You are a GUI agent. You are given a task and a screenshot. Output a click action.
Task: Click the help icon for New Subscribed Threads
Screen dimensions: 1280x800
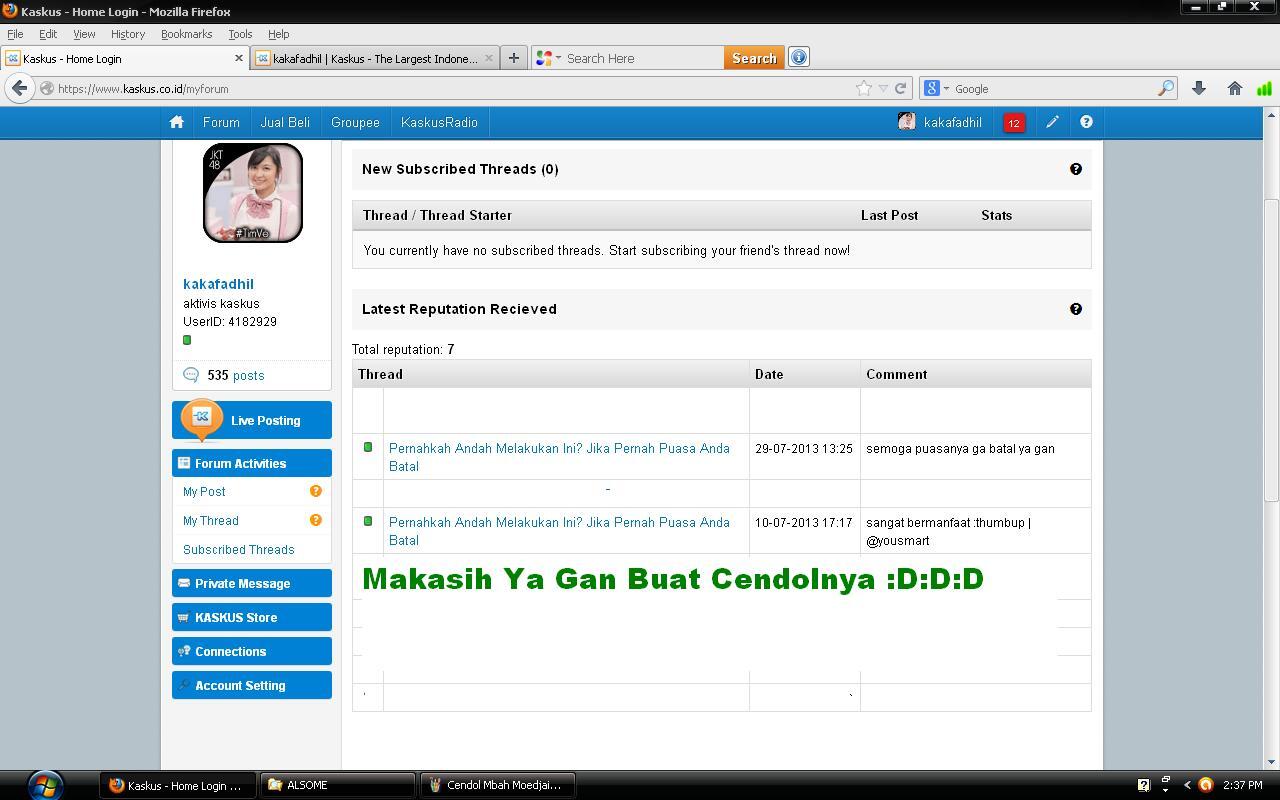1076,169
